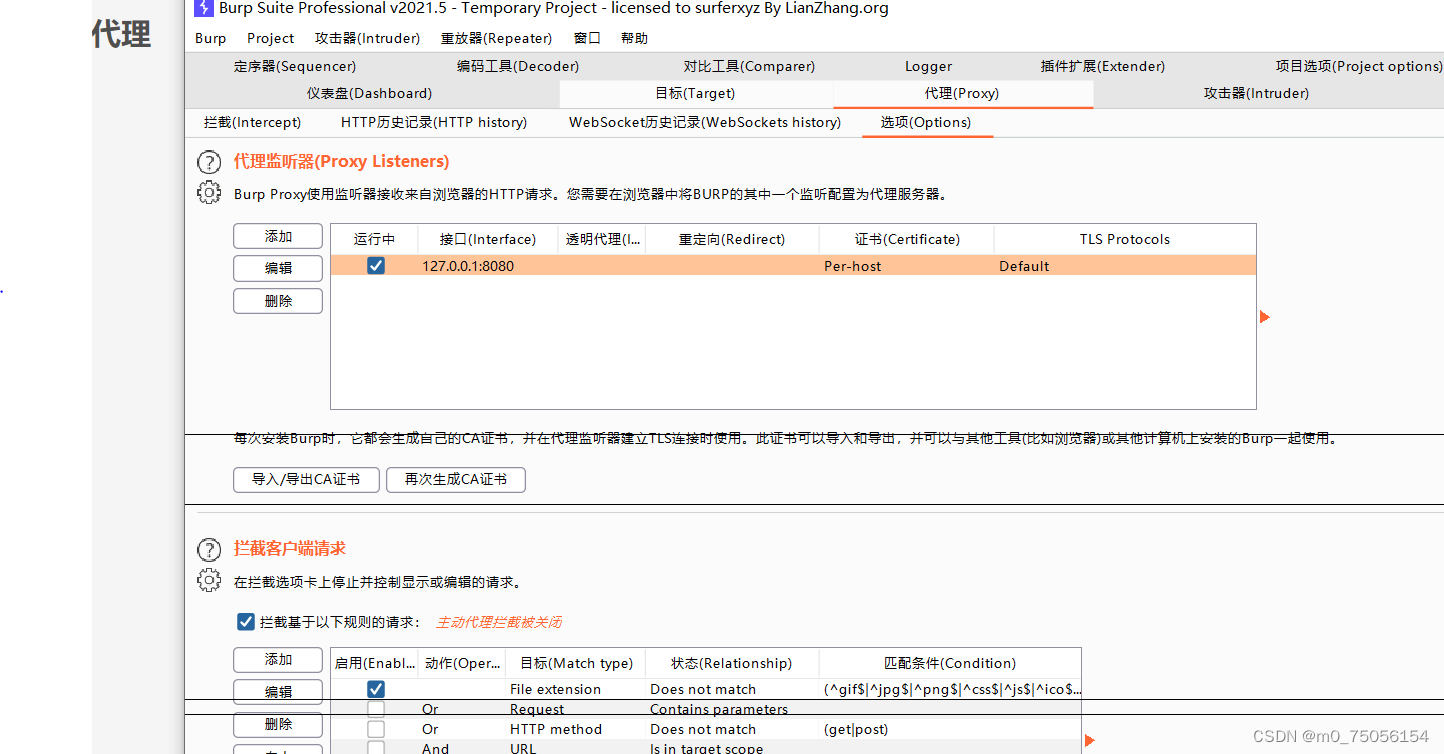Open help icon for Proxy Listeners section
Viewport: 1444px width, 754px height.
click(208, 162)
